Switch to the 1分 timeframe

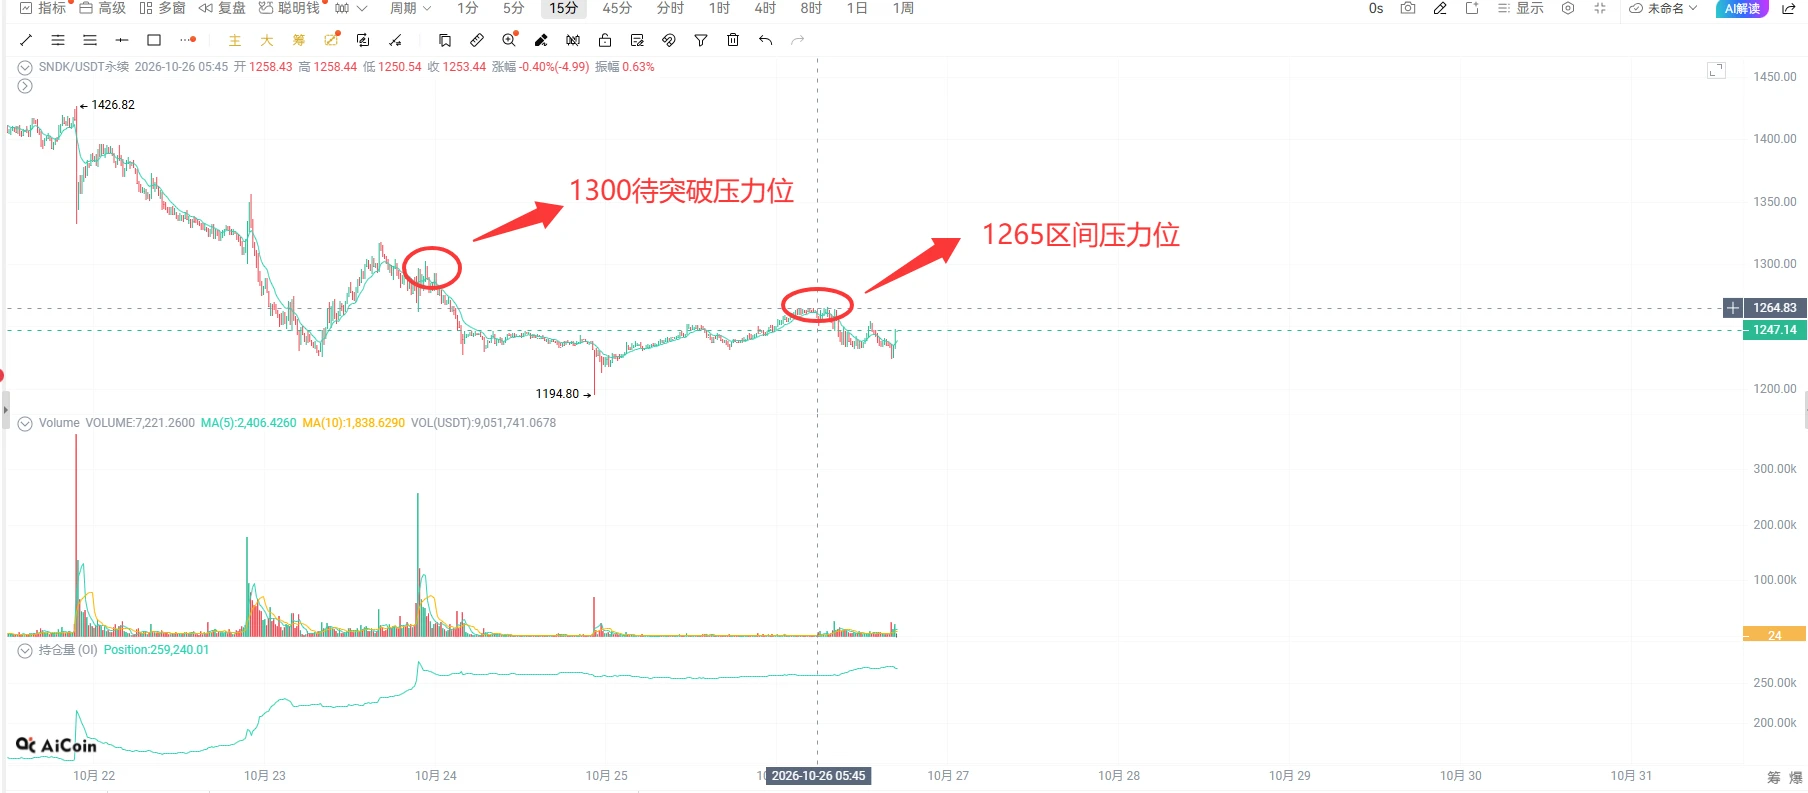(x=468, y=8)
